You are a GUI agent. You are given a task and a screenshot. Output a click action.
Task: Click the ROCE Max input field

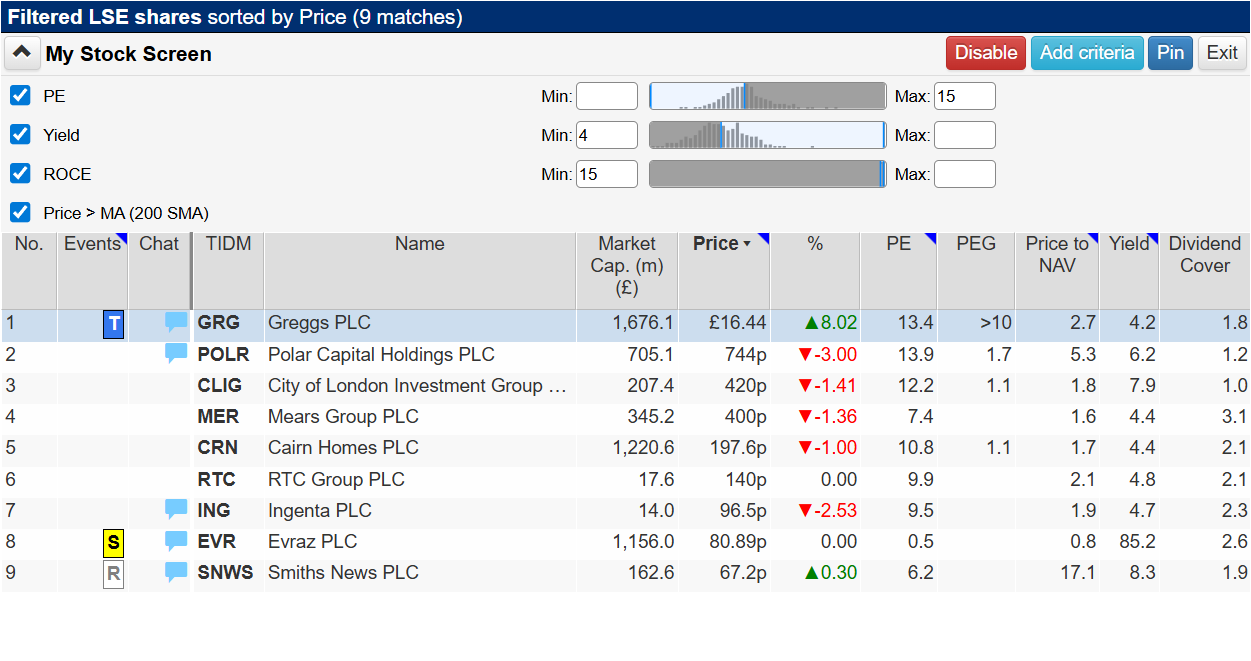965,174
